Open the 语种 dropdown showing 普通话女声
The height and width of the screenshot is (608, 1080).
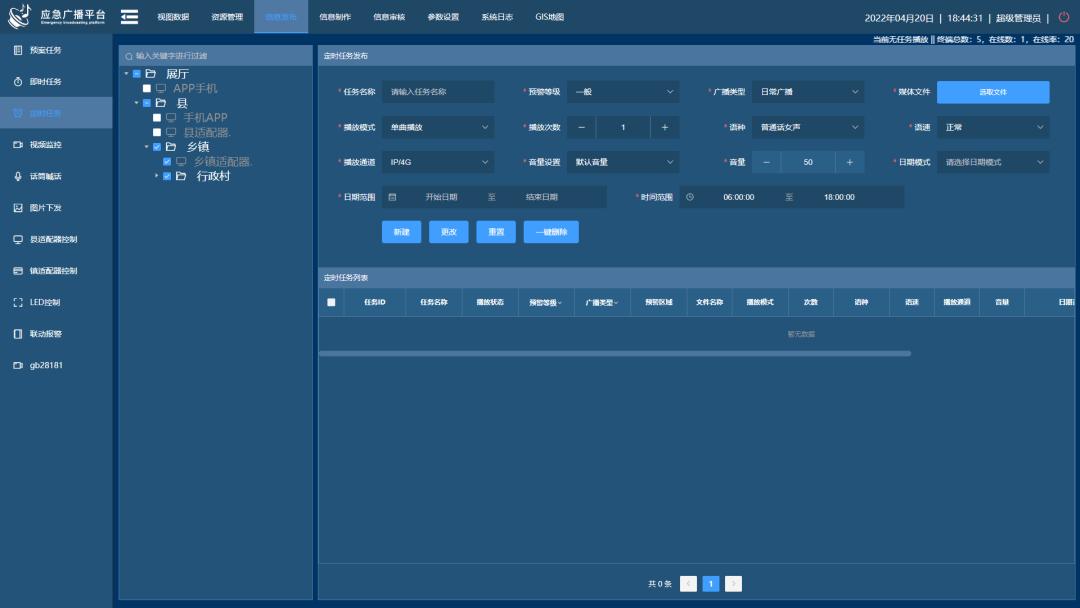tap(808, 128)
